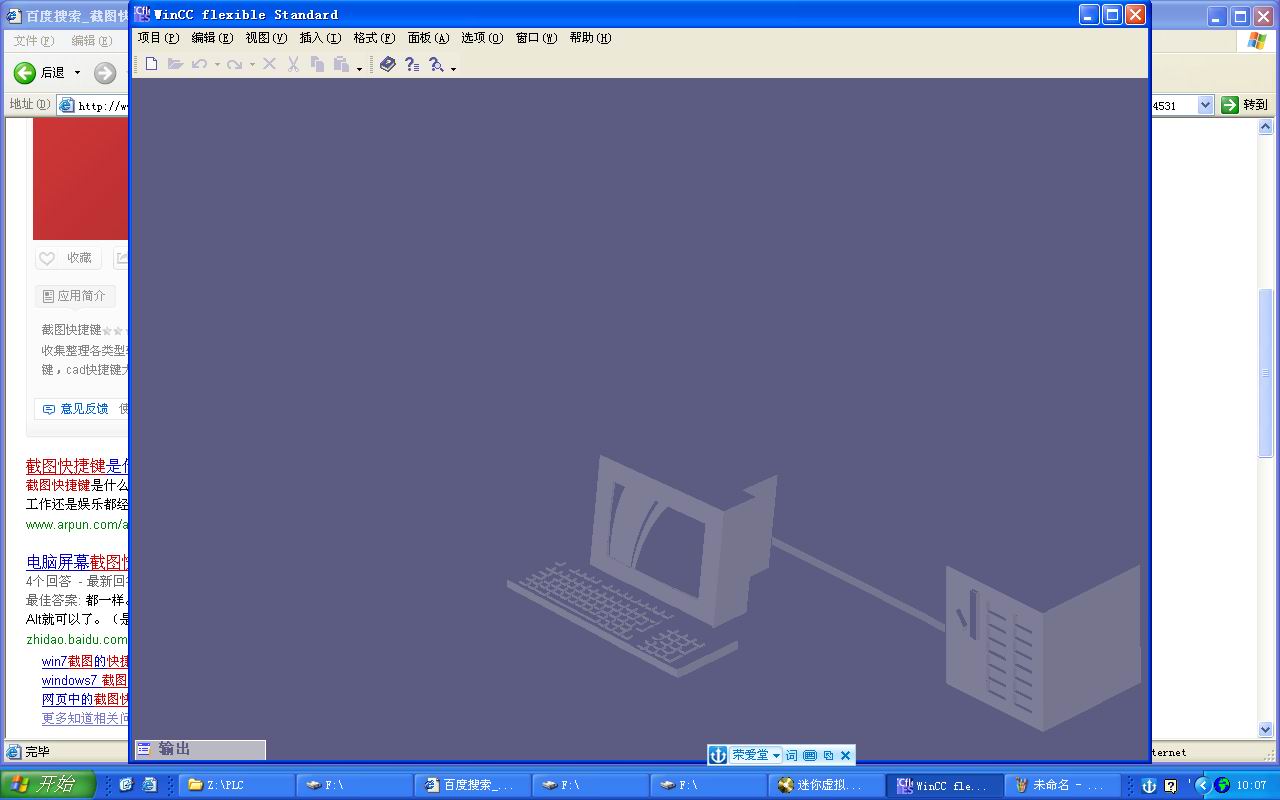Click the Cut scissors icon
Image resolution: width=1280 pixels, height=800 pixels.
coord(293,64)
